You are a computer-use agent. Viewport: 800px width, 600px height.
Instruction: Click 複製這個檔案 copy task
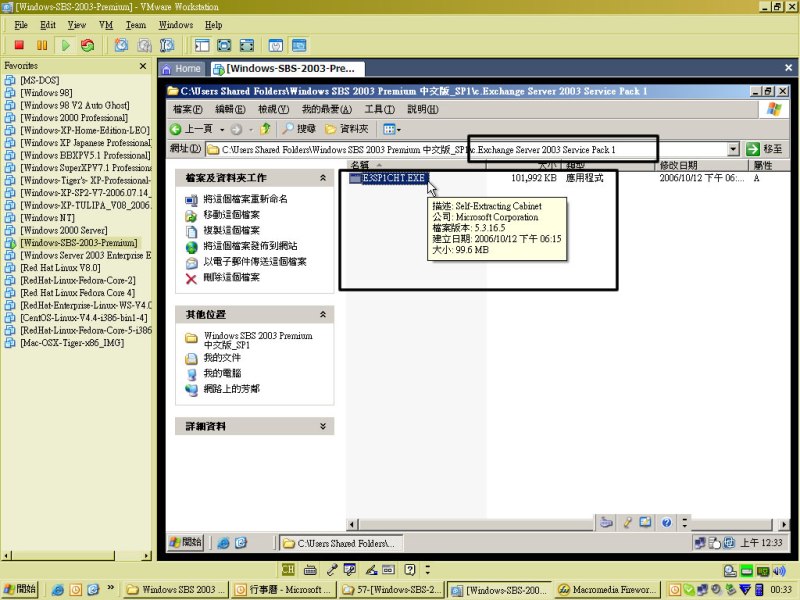[231, 230]
